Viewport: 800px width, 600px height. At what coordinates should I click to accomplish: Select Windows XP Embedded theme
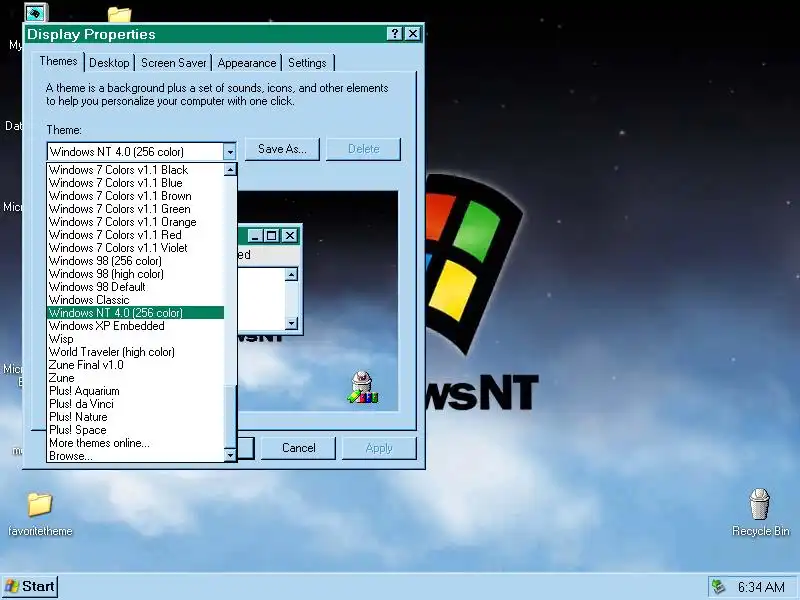(135, 326)
